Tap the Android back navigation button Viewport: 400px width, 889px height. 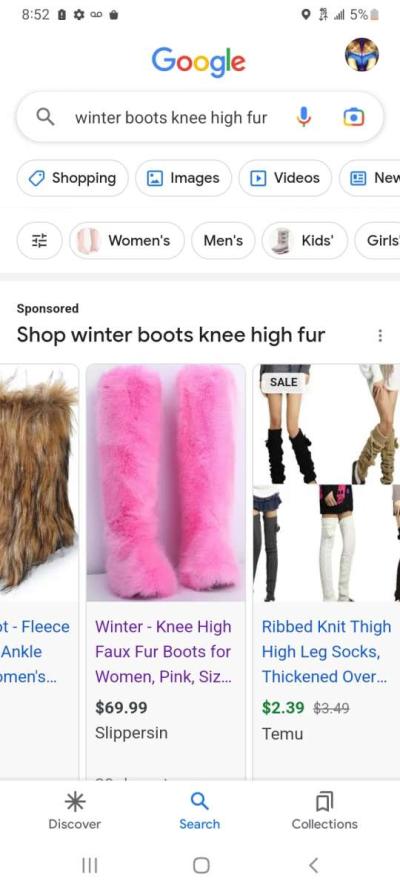[x=313, y=865]
